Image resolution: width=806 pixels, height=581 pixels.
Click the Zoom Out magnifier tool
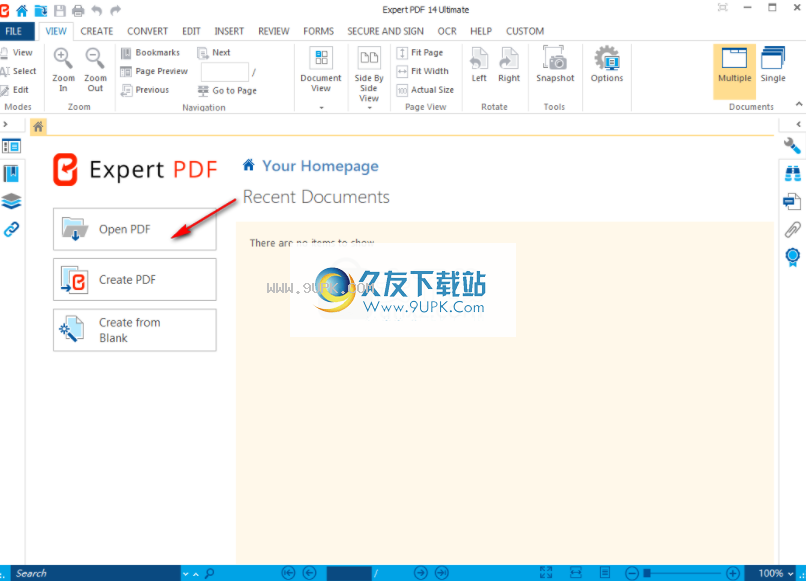click(95, 70)
